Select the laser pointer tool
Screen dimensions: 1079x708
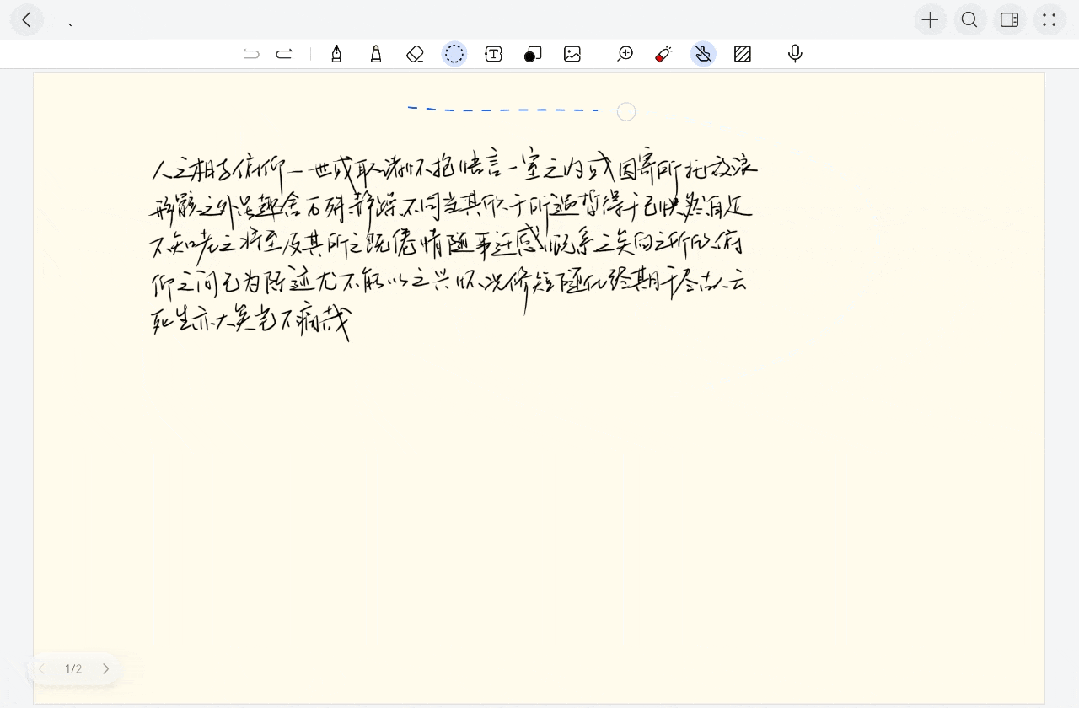(x=663, y=54)
